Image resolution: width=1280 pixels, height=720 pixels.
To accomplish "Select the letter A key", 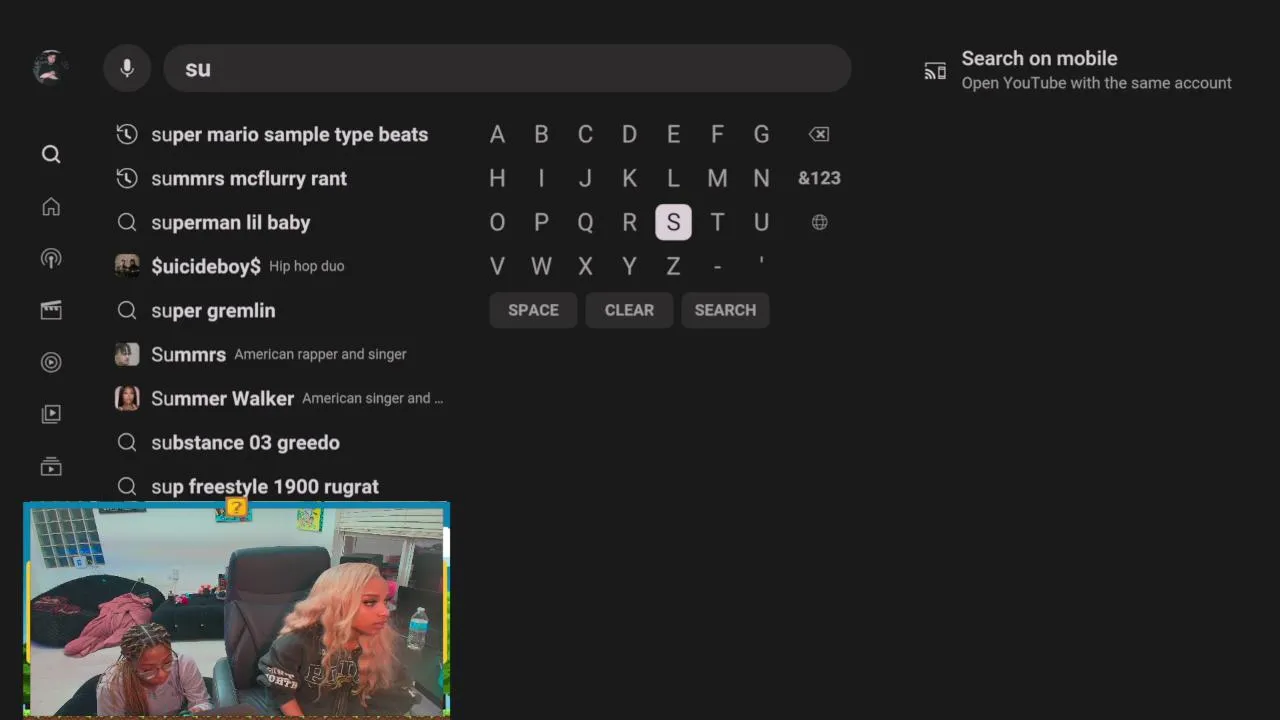I will pos(497,134).
